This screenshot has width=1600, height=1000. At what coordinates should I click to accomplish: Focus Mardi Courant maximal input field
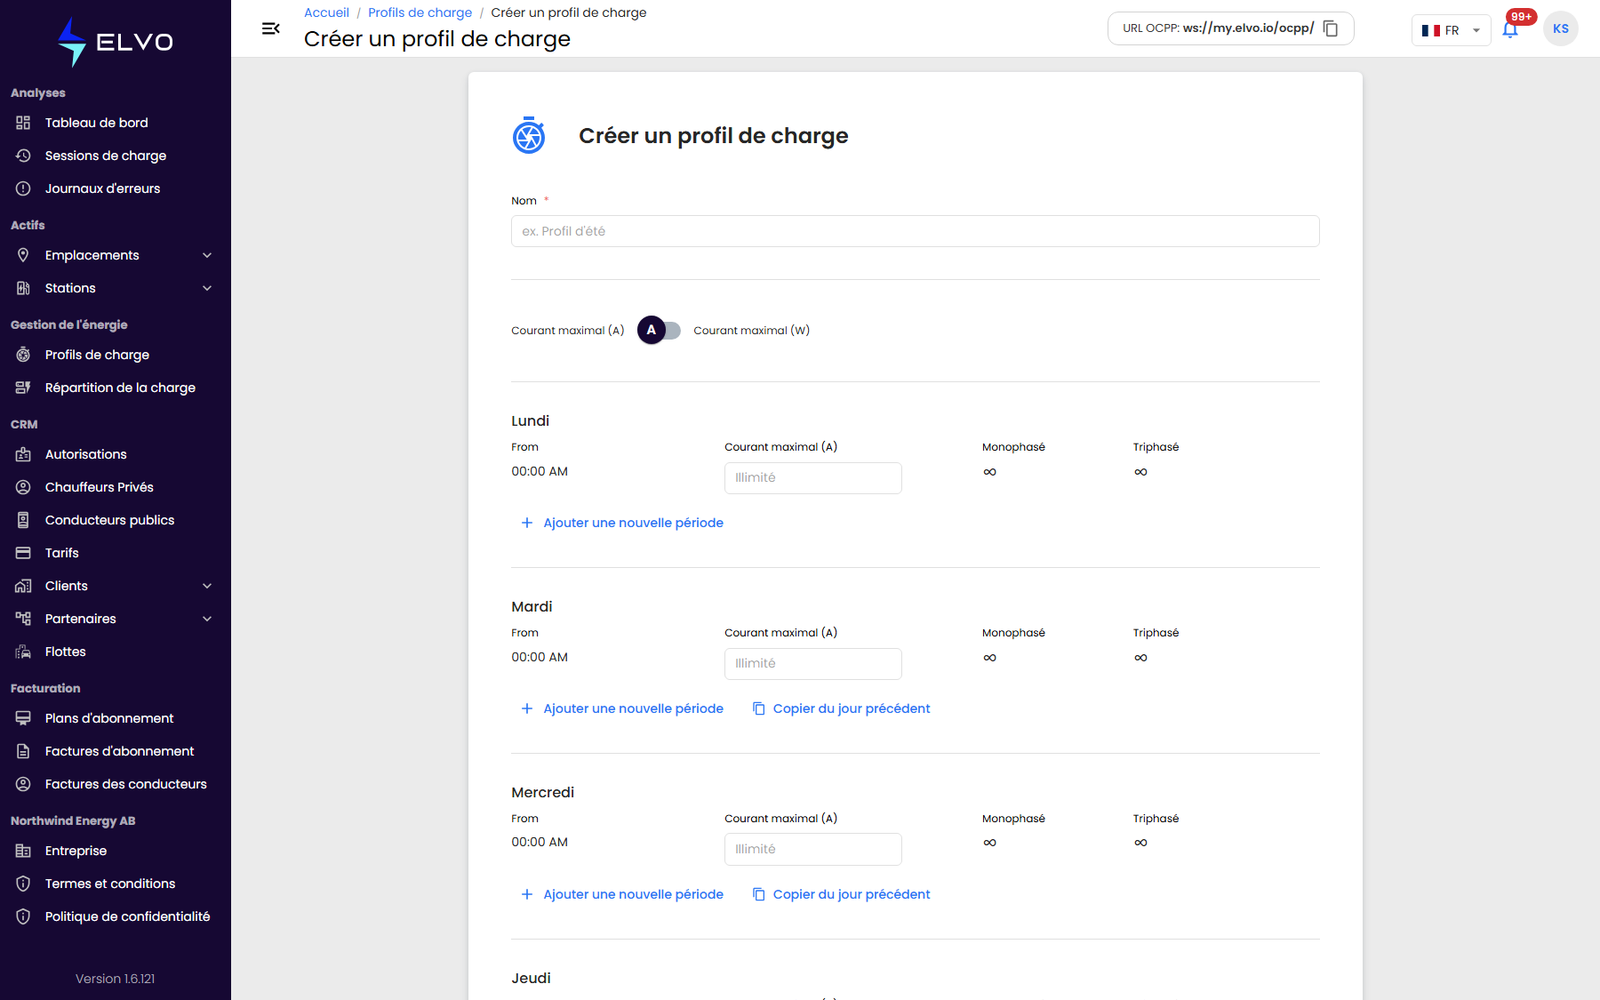coord(813,664)
